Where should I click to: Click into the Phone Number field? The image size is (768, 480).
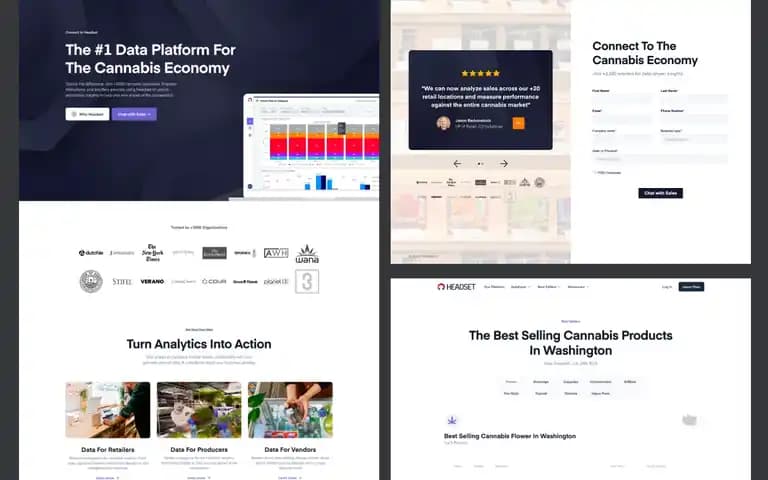click(x=694, y=119)
